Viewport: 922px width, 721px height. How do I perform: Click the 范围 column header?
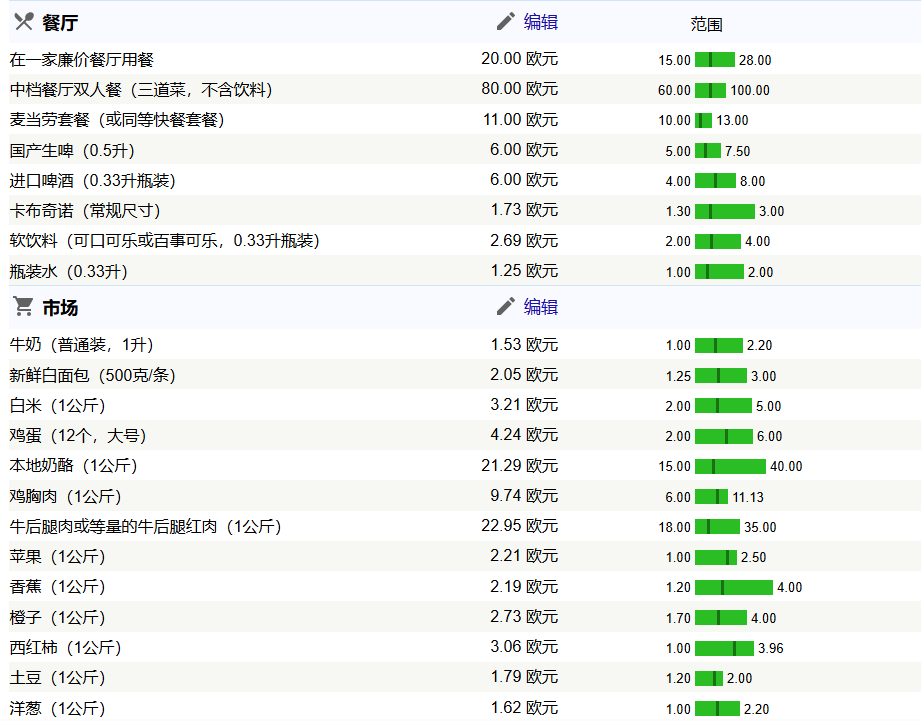pyautogui.click(x=706, y=24)
